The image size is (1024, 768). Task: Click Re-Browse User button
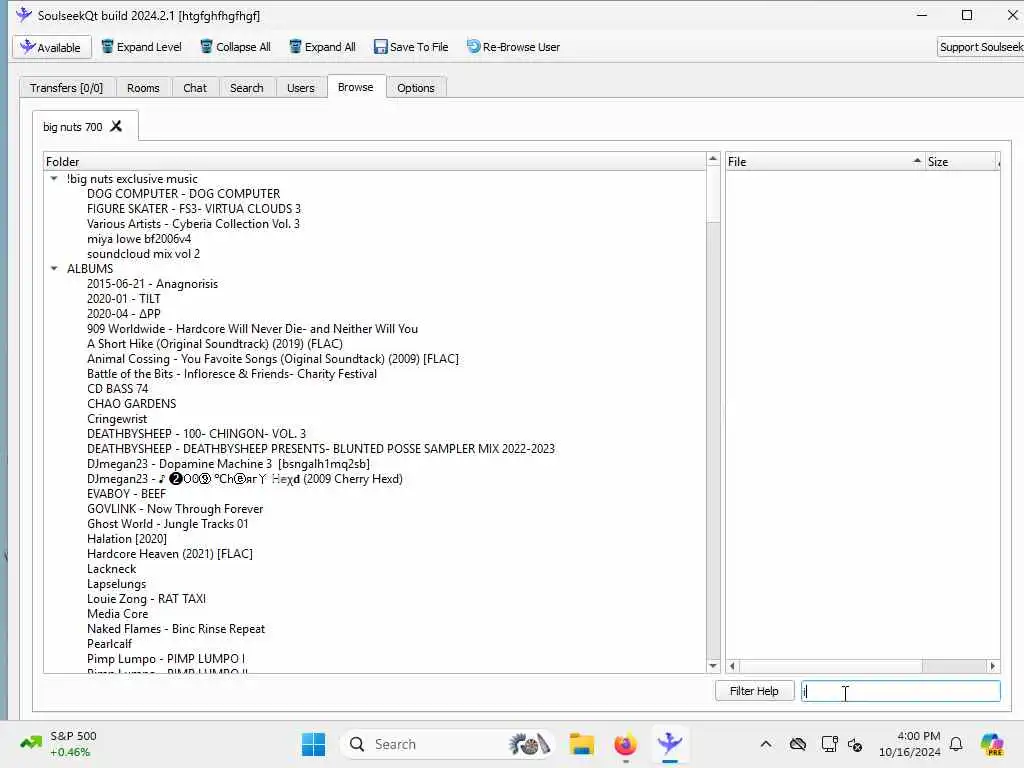[x=513, y=47]
